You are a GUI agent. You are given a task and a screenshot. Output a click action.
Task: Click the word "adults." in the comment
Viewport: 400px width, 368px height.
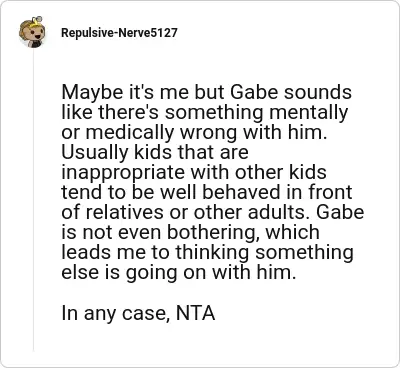[279, 212]
